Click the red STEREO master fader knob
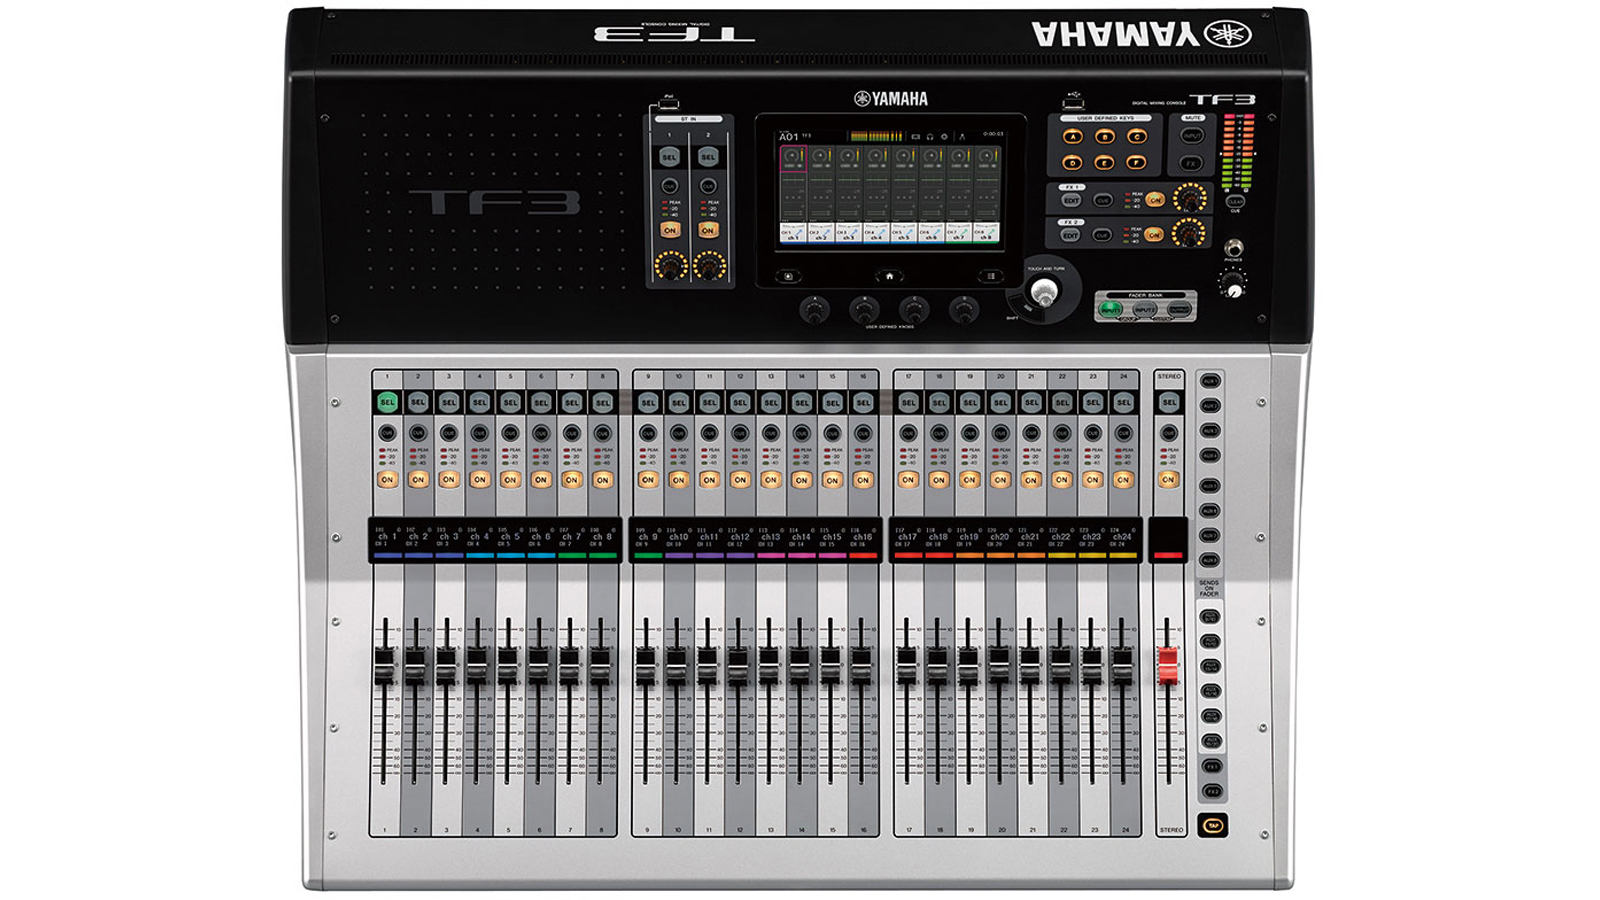The width and height of the screenshot is (1600, 900). coord(1167,666)
